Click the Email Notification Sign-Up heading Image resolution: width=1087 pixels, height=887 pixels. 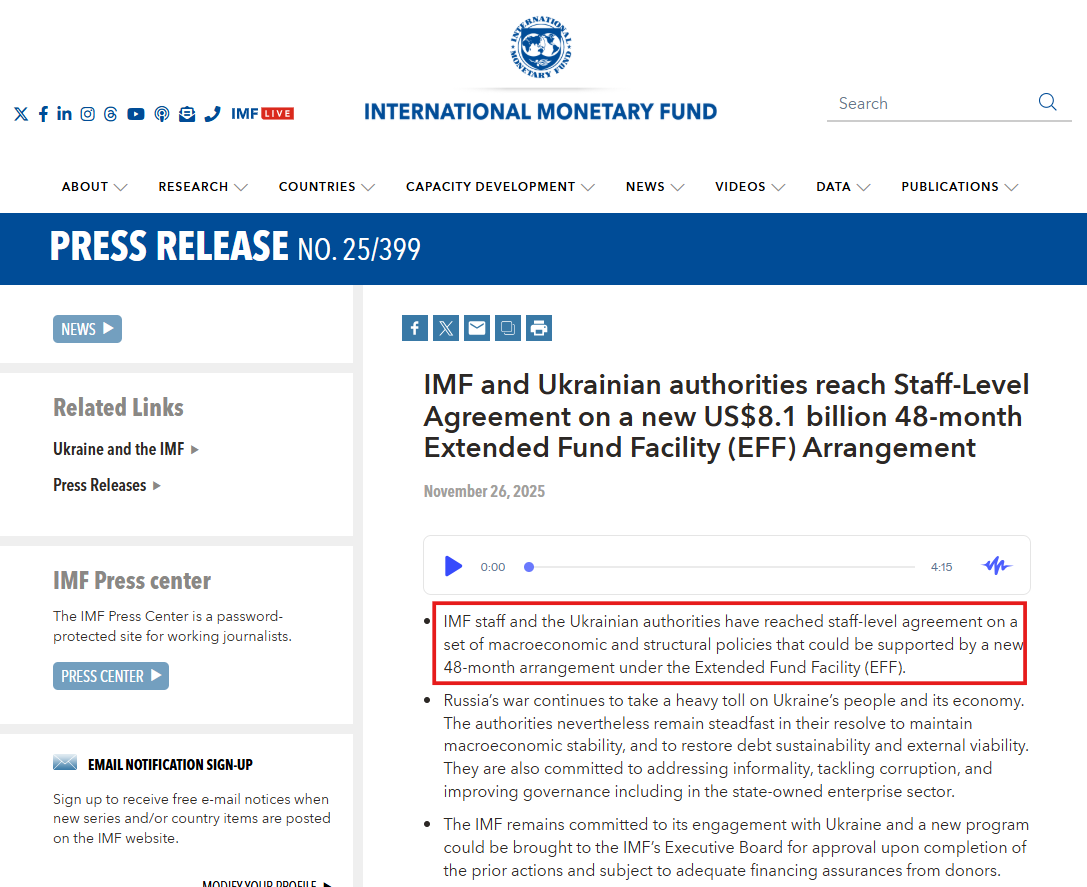[x=170, y=765]
